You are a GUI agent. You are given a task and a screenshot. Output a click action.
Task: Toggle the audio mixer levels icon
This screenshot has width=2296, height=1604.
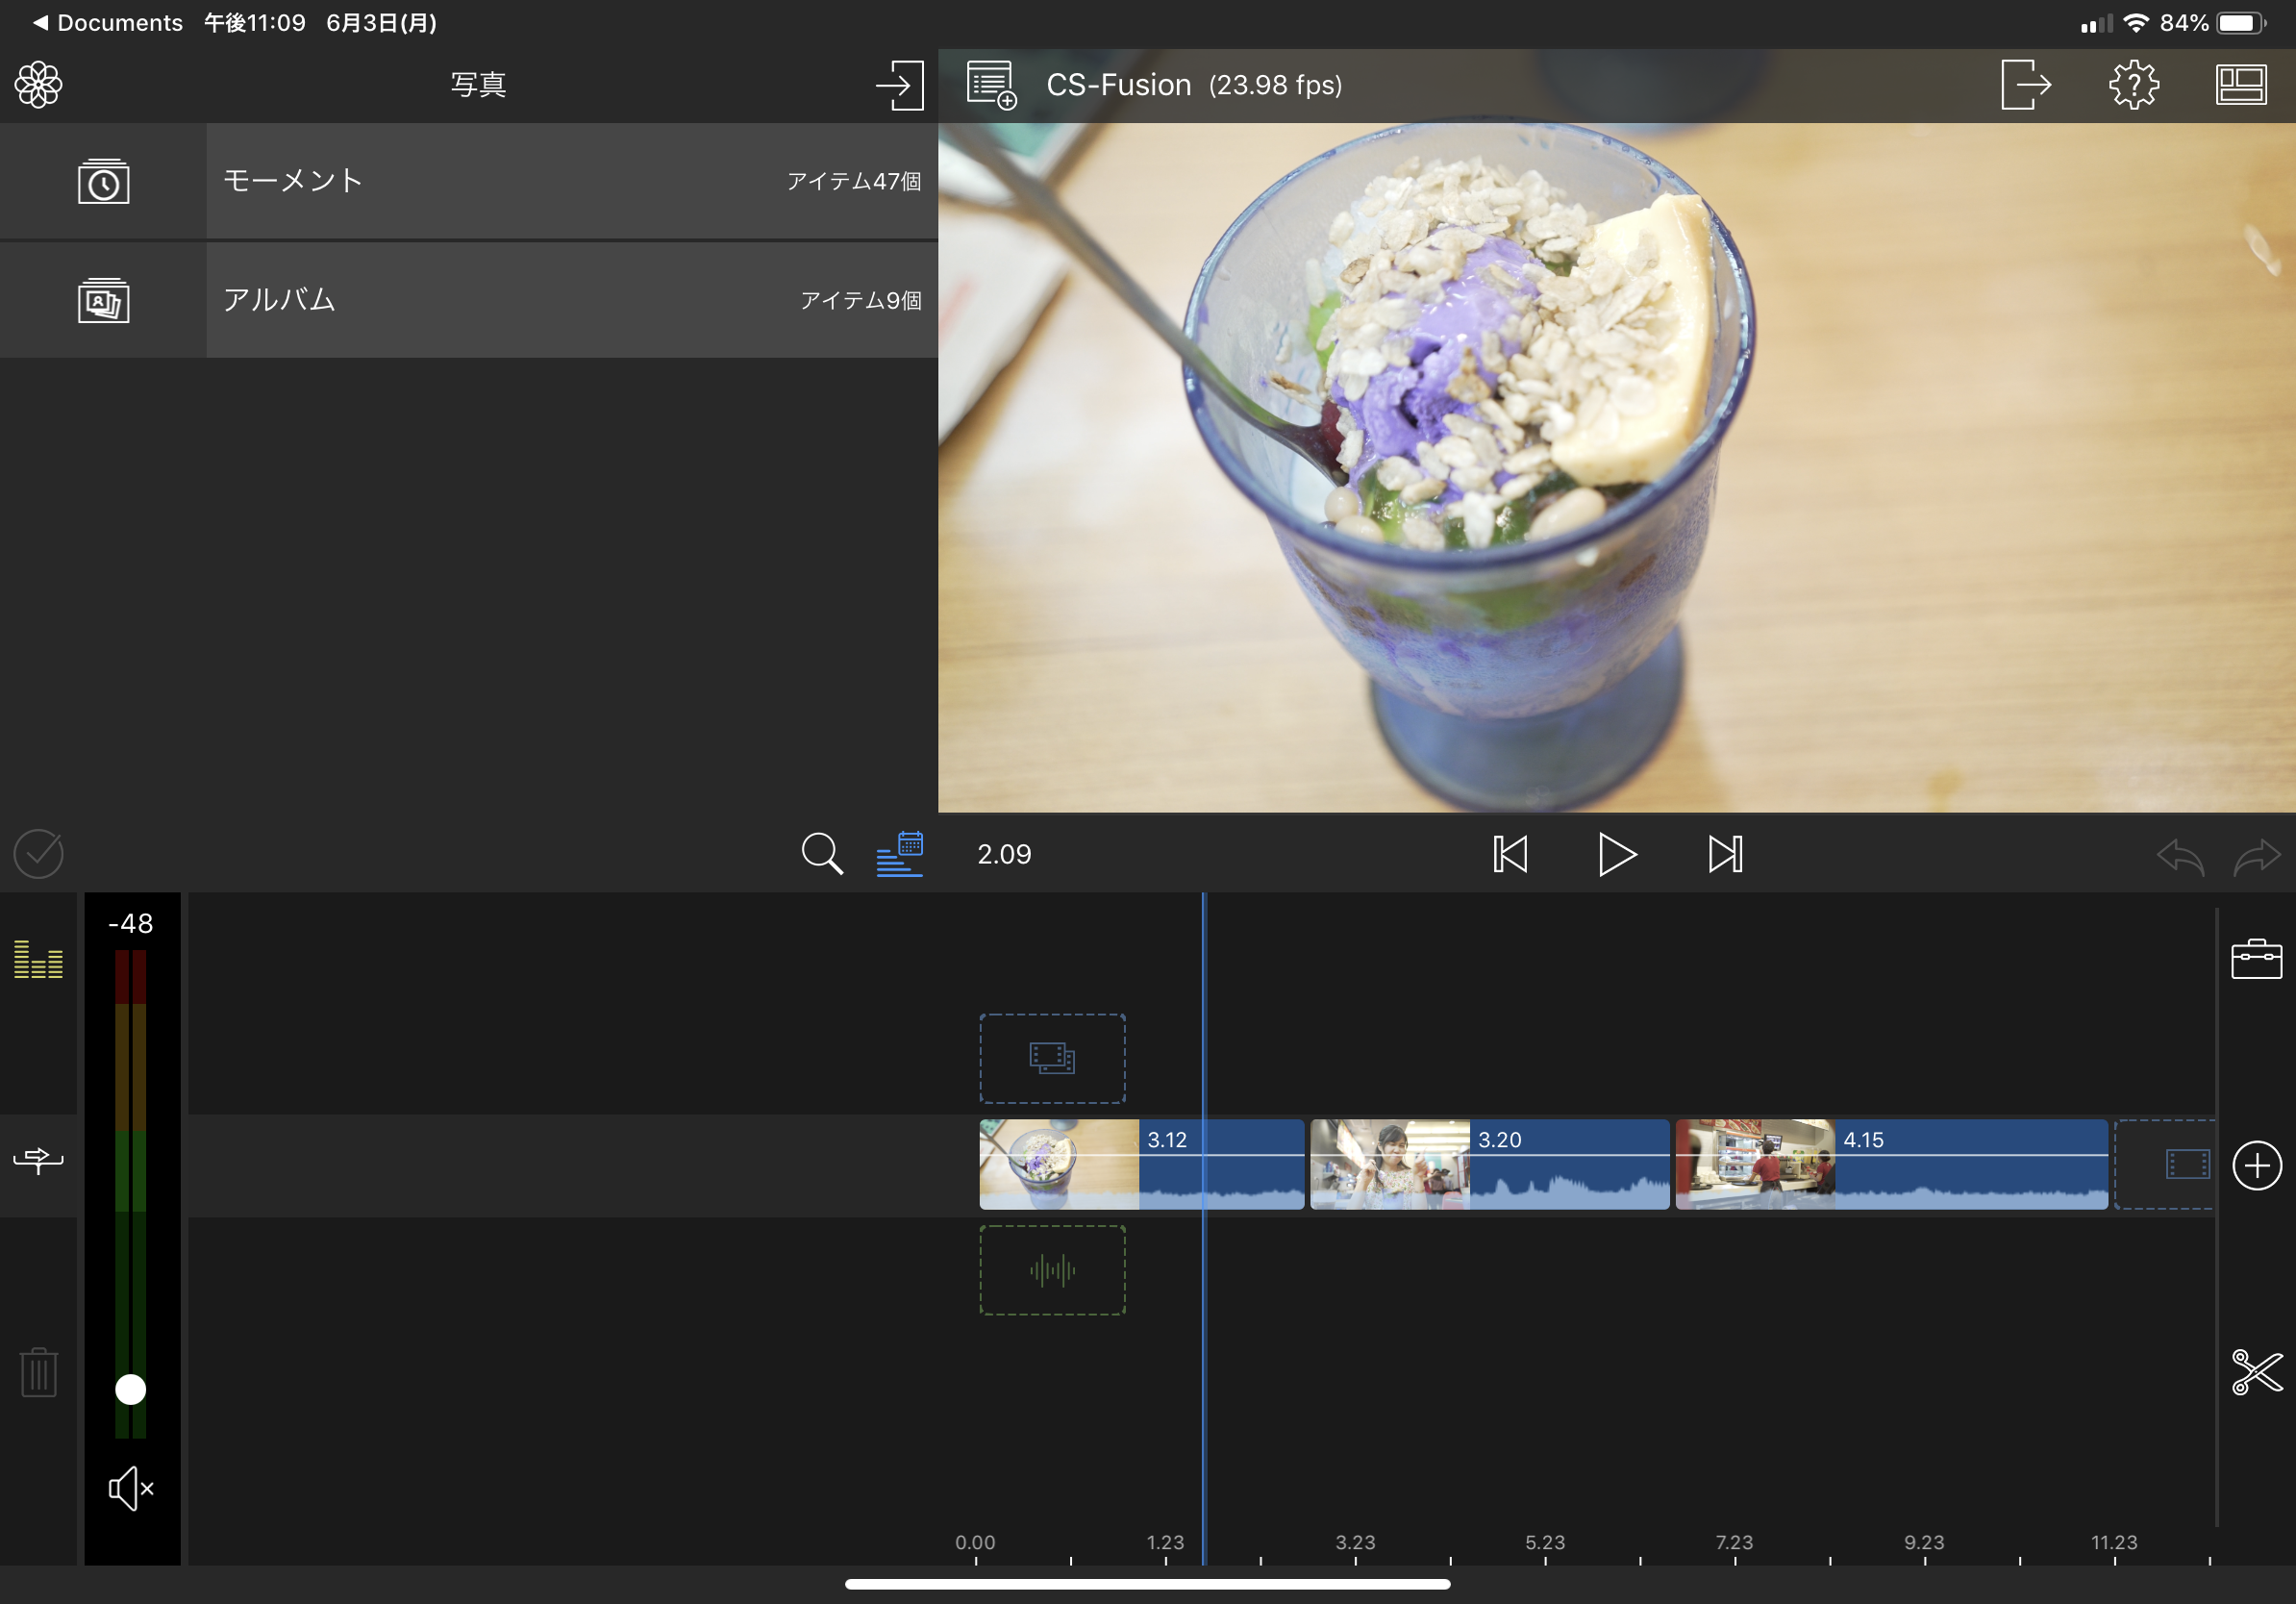click(39, 959)
